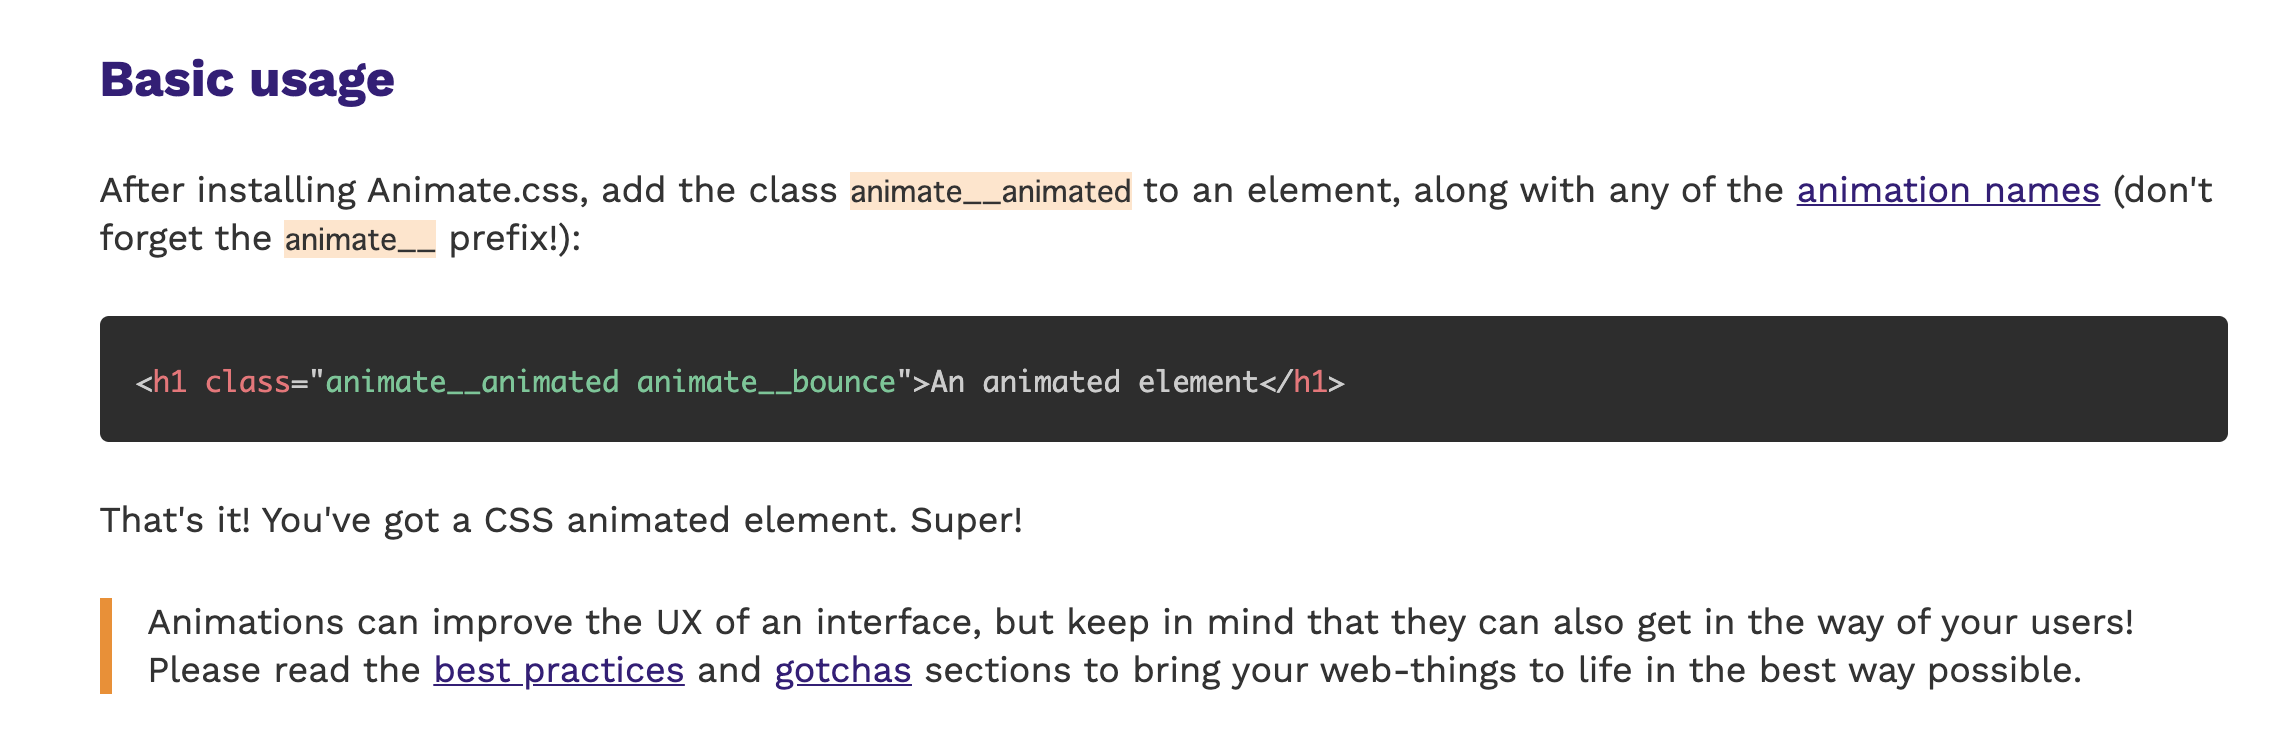Click the word "Animate.css" in first paragraph
The width and height of the screenshot is (2286, 738).
[473, 191]
